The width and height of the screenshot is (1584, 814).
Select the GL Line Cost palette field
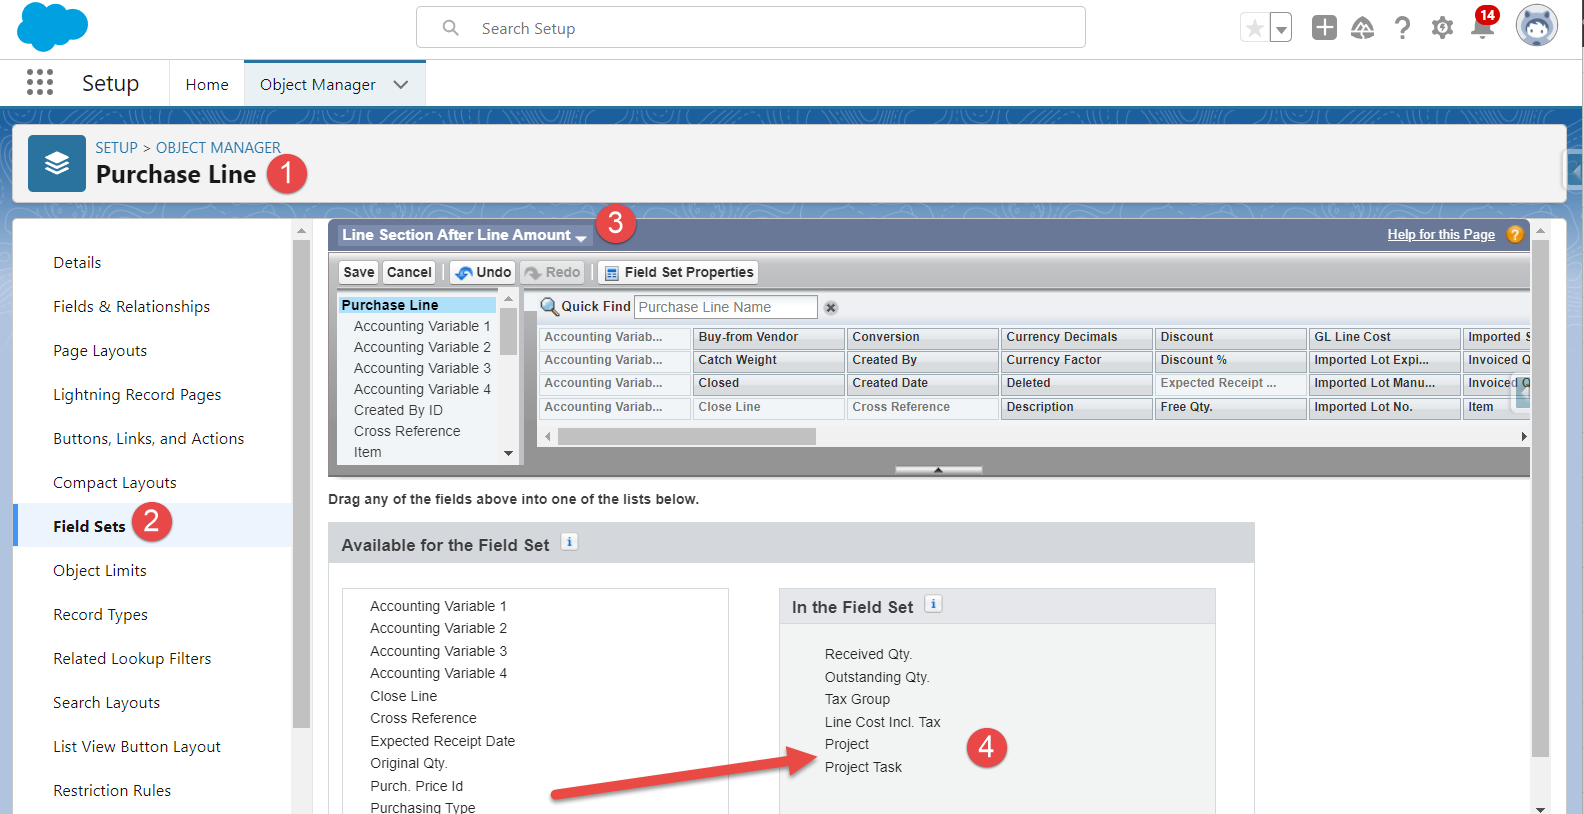click(1384, 338)
